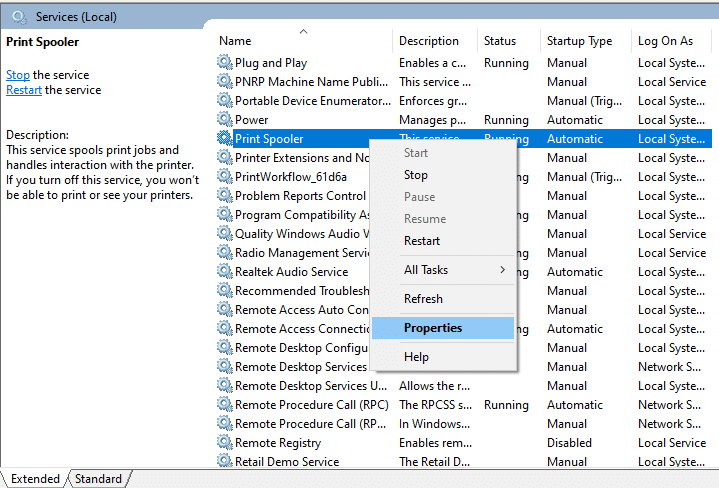719x488 pixels.
Task: Select the Power service gear icon
Action: (x=224, y=120)
